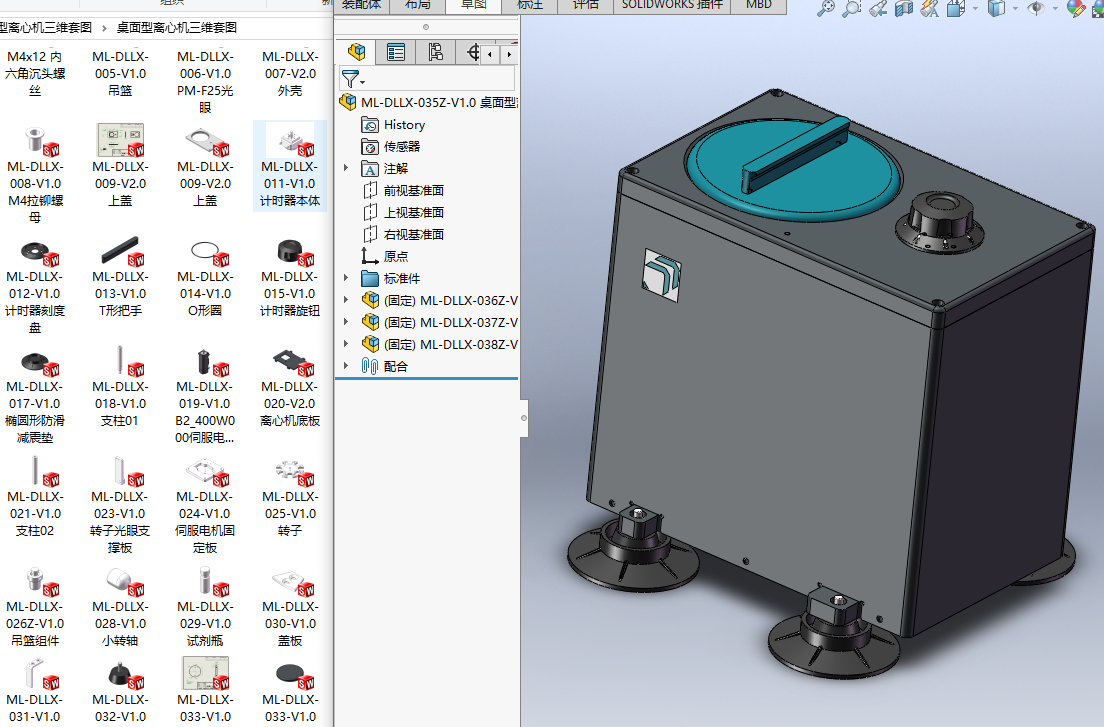Image resolution: width=1104 pixels, height=727 pixels.
Task: Toggle the Hide/Show Items eye icon
Action: click(x=1036, y=9)
